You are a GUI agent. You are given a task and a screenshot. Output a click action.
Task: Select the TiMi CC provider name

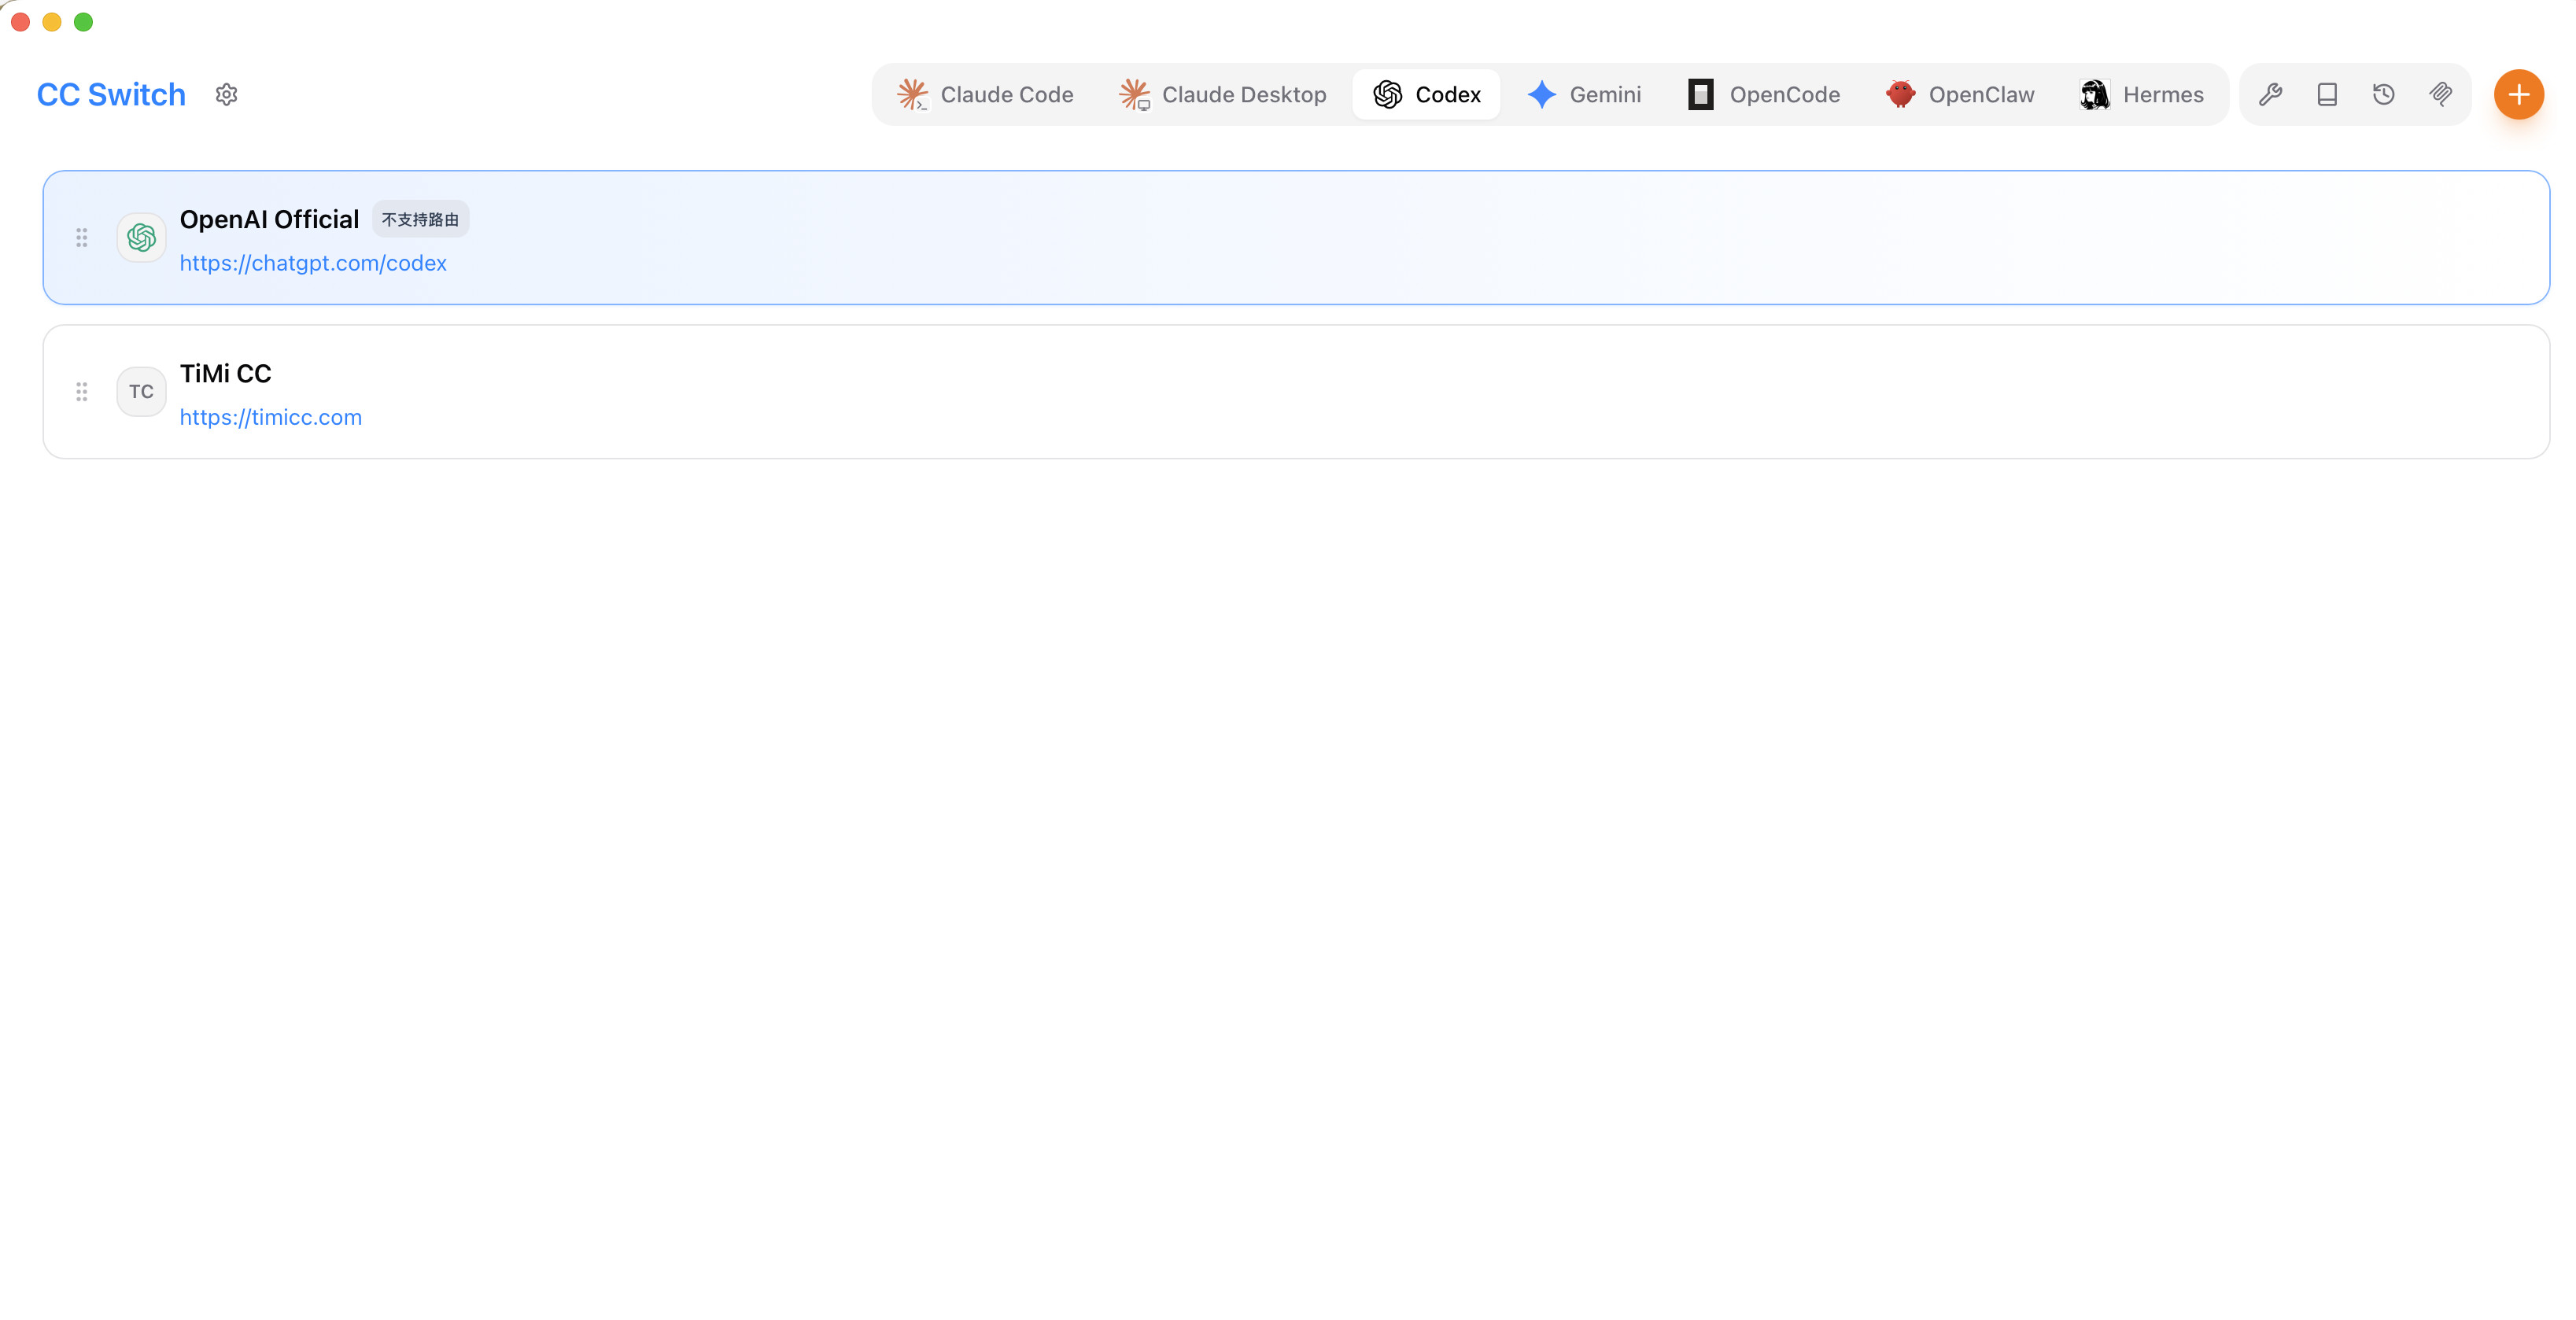click(226, 373)
